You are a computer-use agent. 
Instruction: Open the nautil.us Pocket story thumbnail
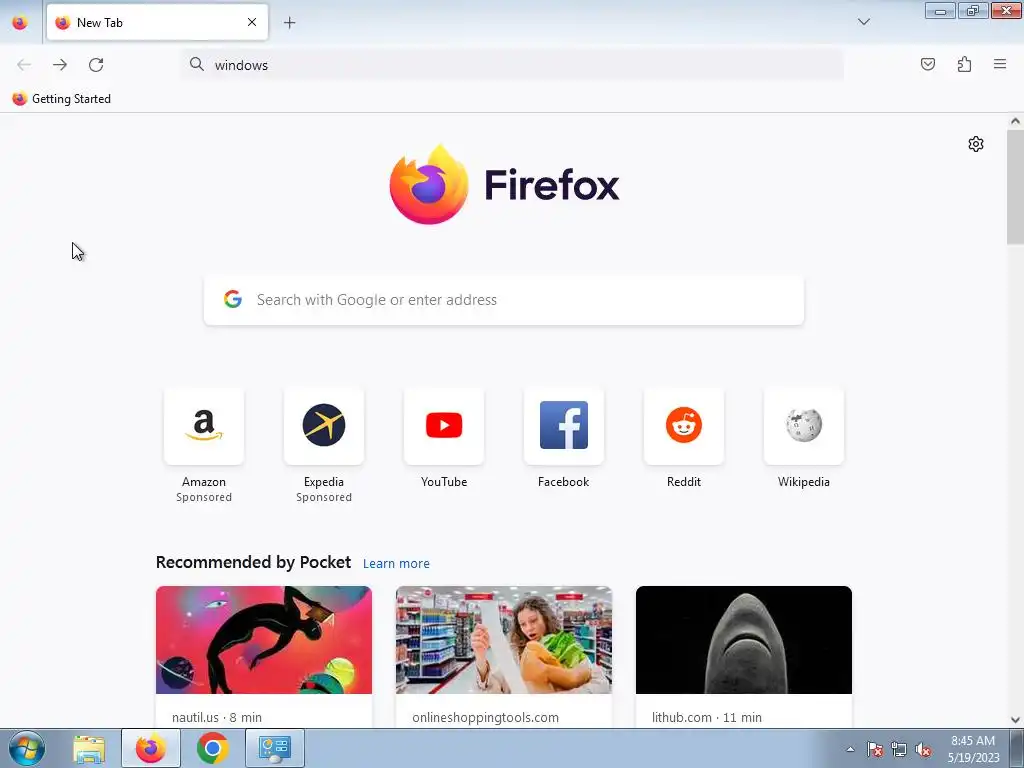(264, 640)
